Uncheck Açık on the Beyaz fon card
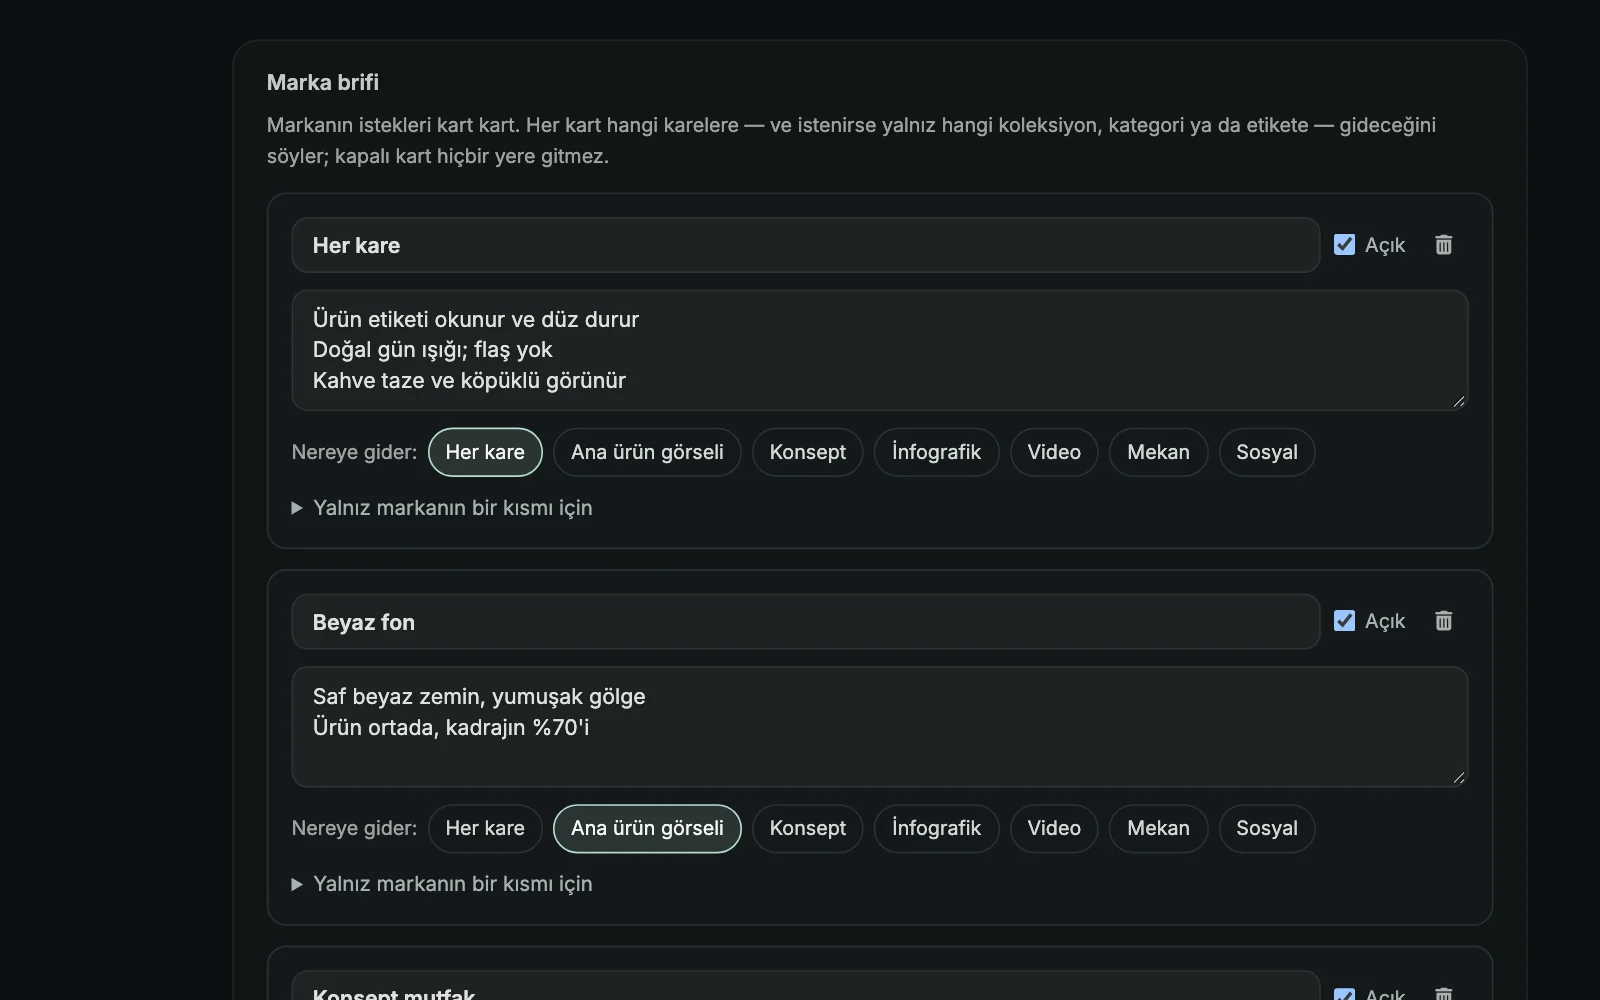 (x=1344, y=621)
